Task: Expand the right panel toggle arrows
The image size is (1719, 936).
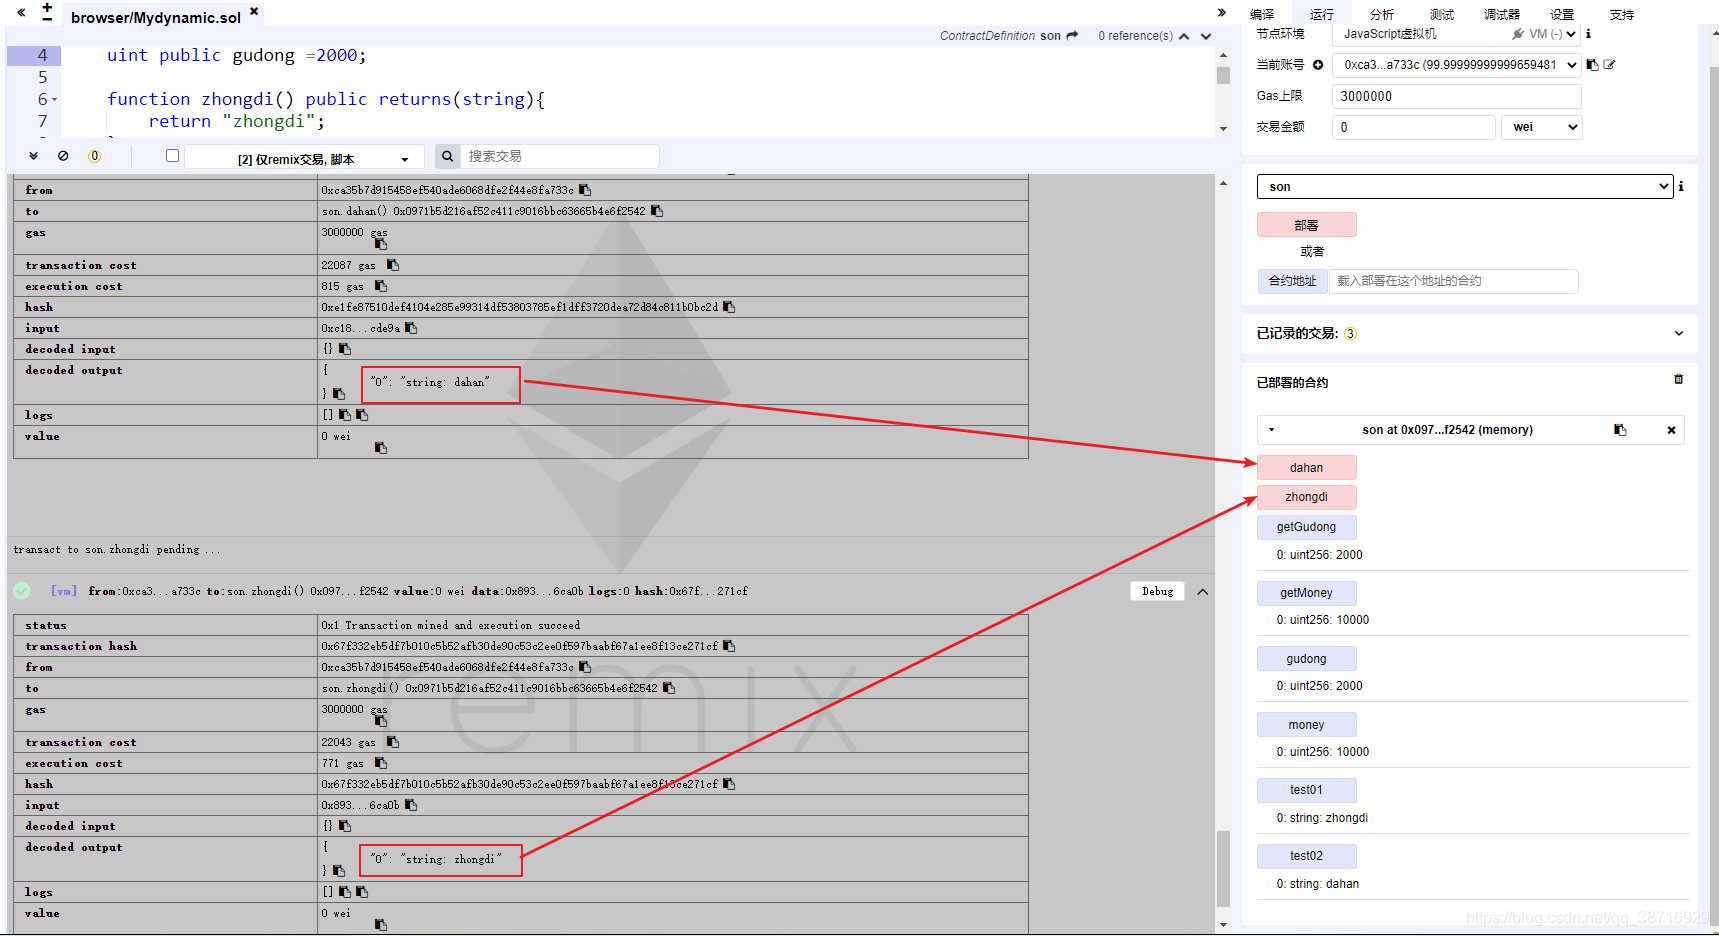Action: pos(1222,13)
